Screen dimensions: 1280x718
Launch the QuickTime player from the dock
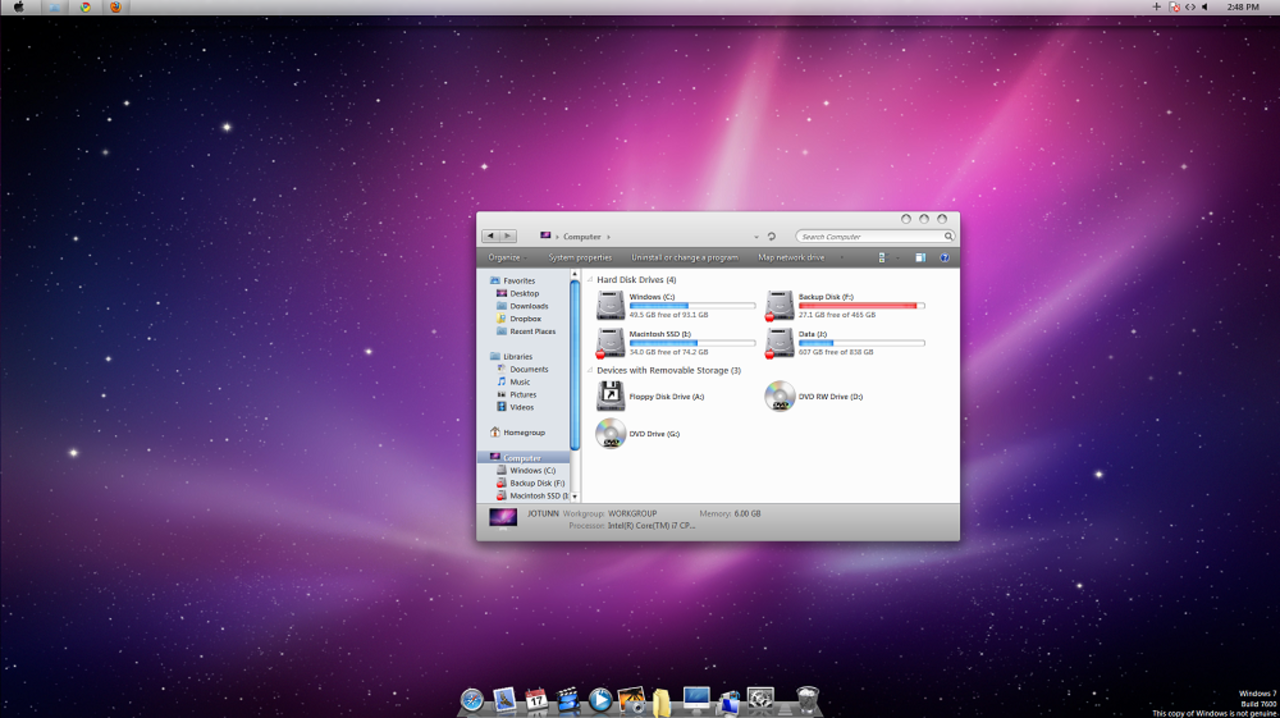[x=601, y=701]
